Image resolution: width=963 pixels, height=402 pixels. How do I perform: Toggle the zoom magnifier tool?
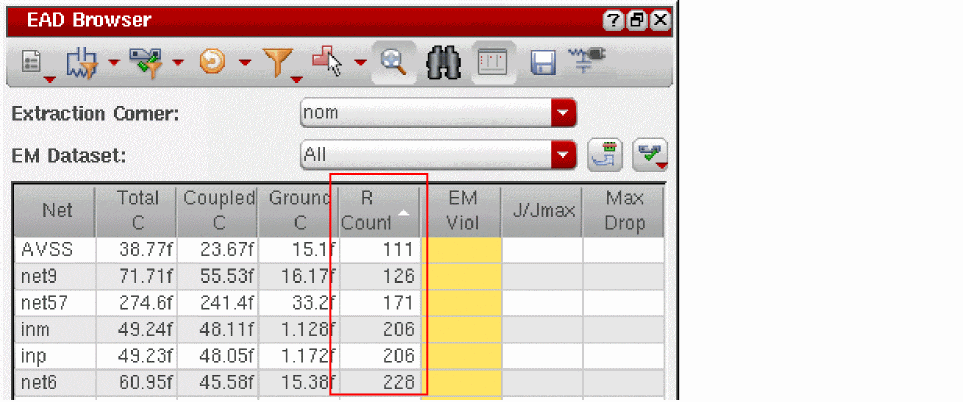click(x=394, y=62)
